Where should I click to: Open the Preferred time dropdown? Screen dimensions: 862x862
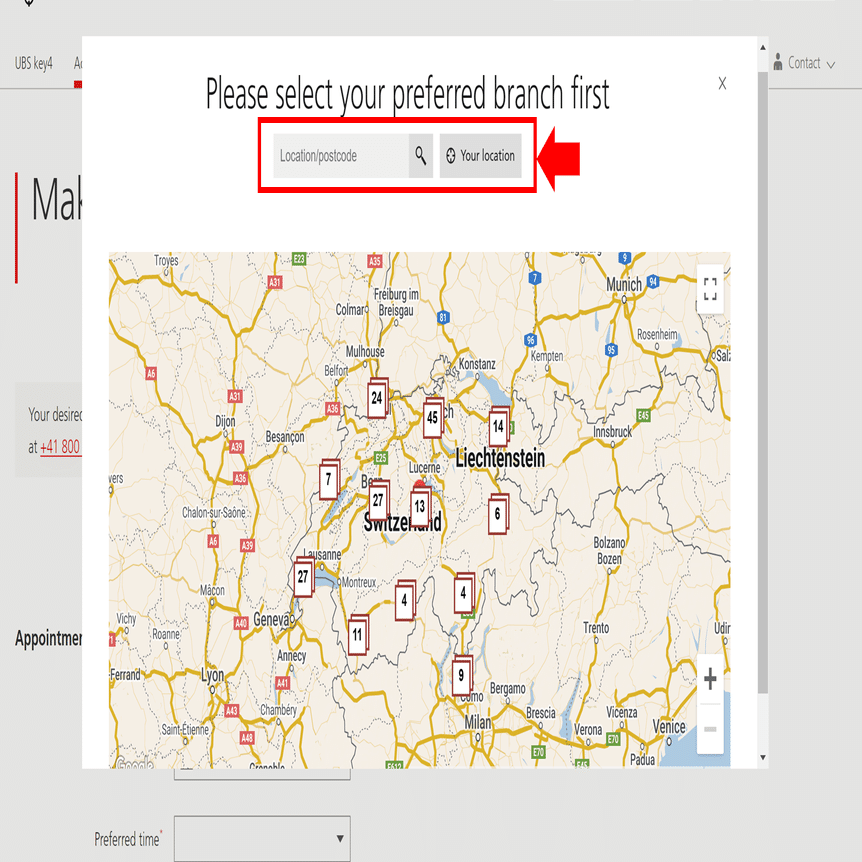pyautogui.click(x=262, y=838)
